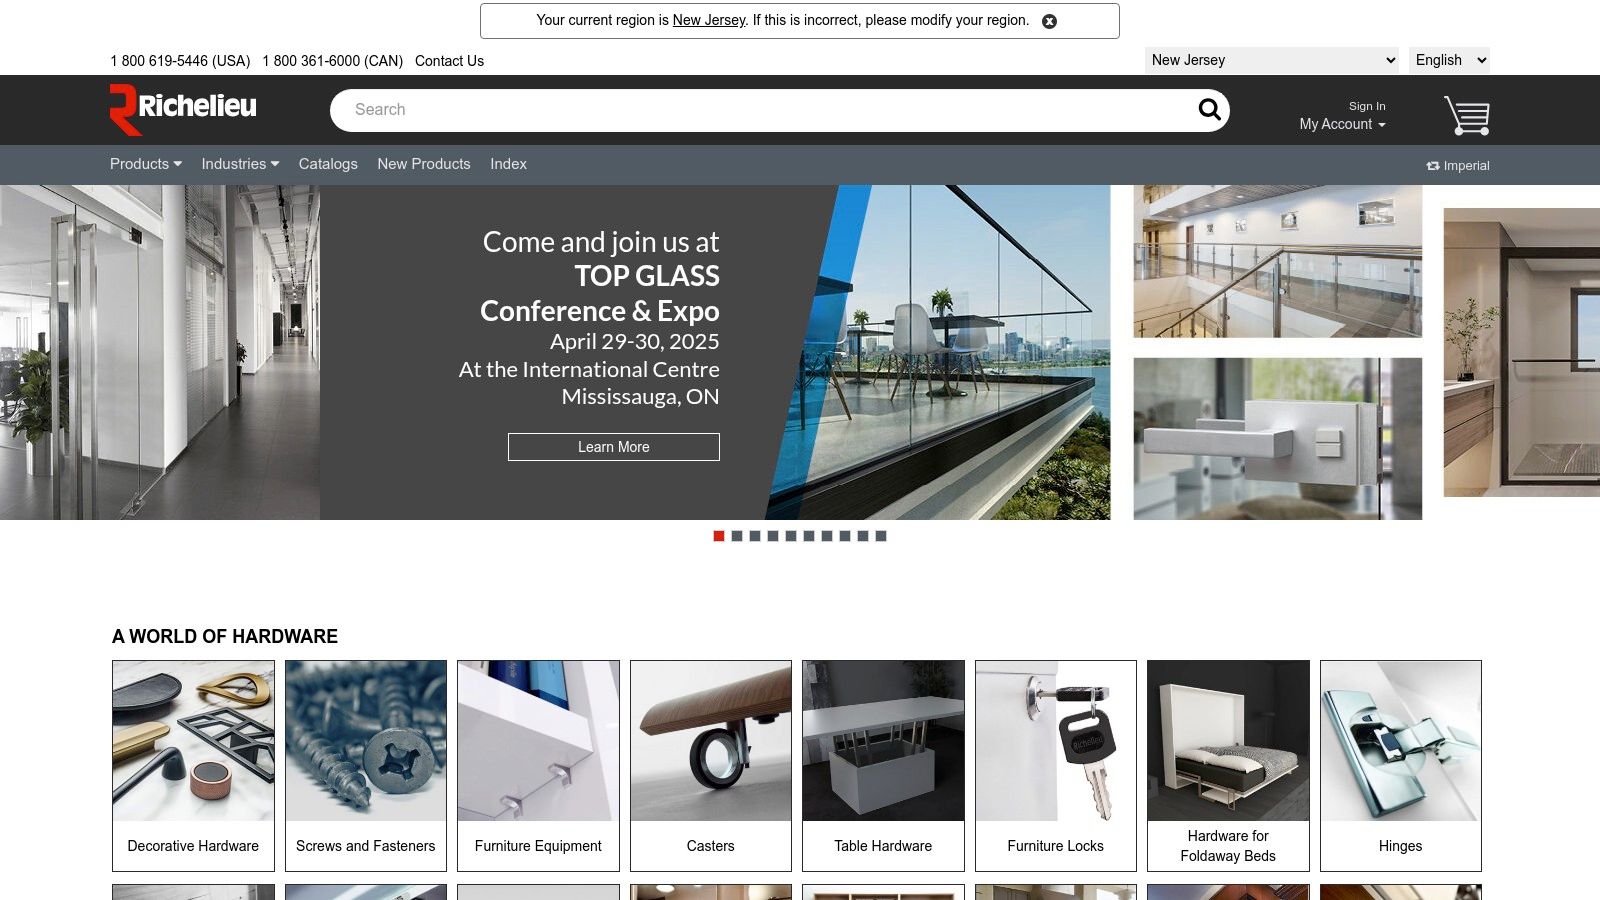Dismiss the region notice with the X icon
This screenshot has height=900, width=1600.
pyautogui.click(x=1049, y=21)
